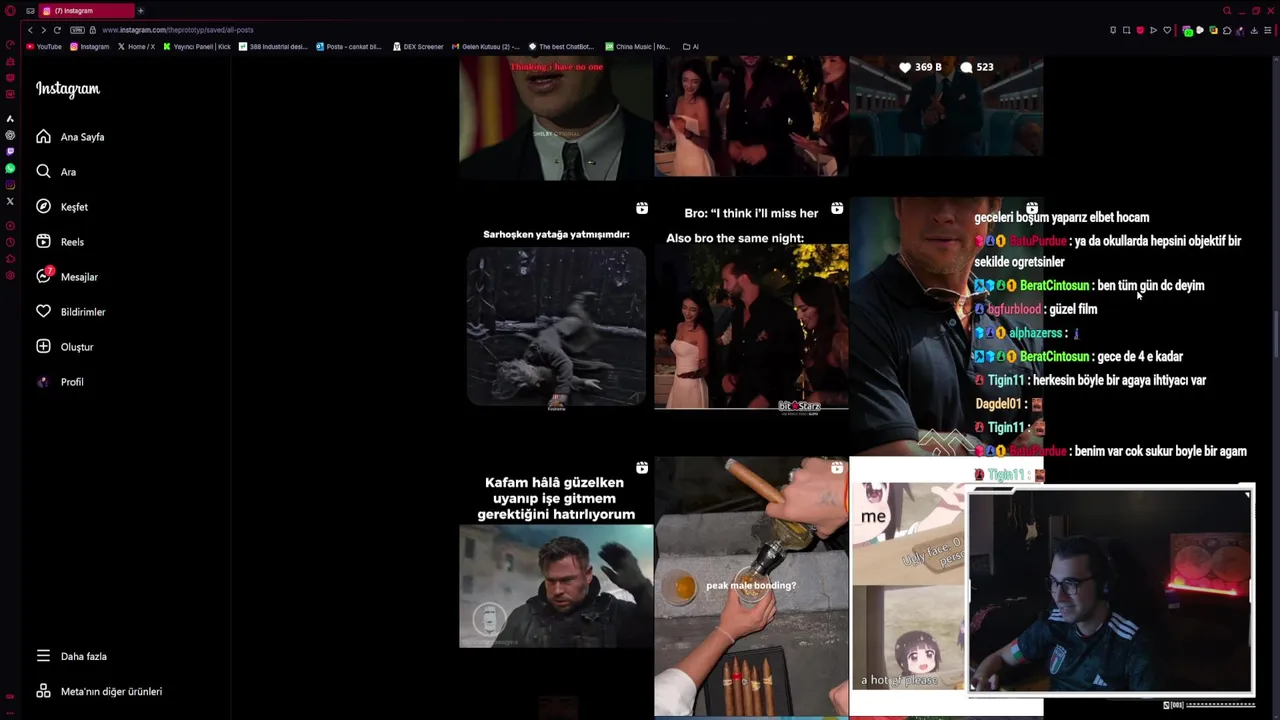Open 'Sarhoşken yatağa yatmışımdır' saved reel

coord(556,325)
